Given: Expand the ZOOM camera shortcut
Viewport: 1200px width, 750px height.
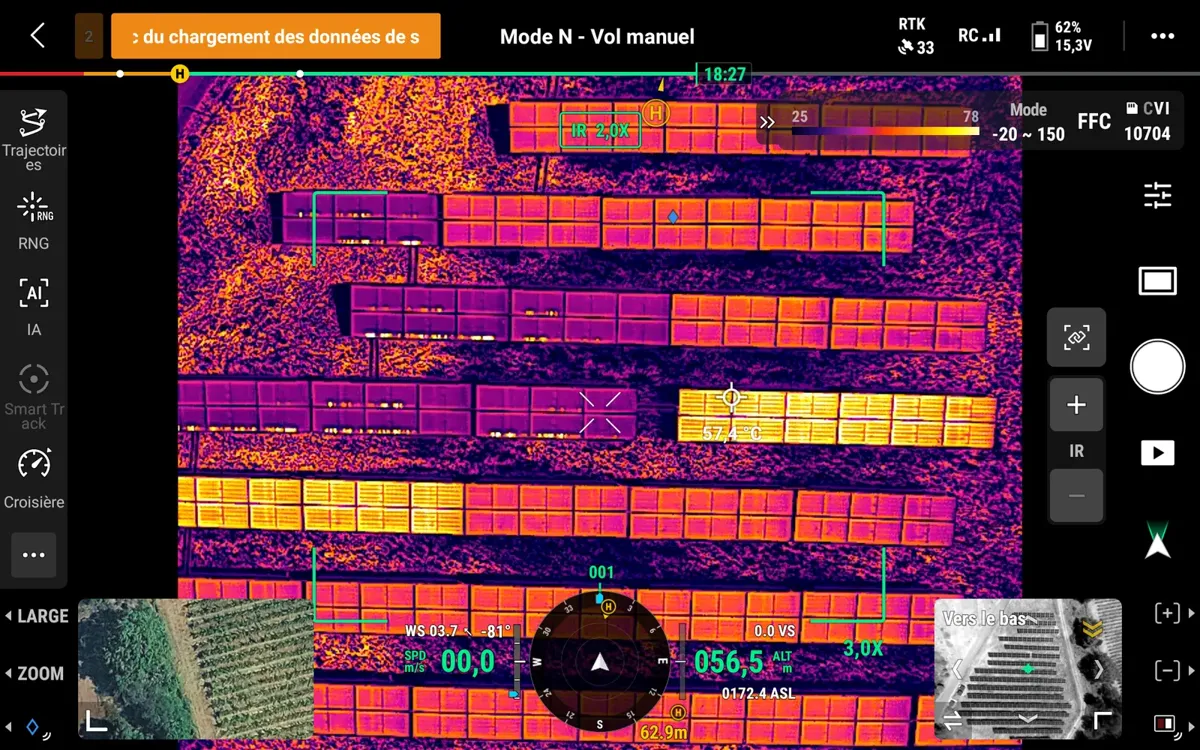Looking at the screenshot, I should coord(34,674).
